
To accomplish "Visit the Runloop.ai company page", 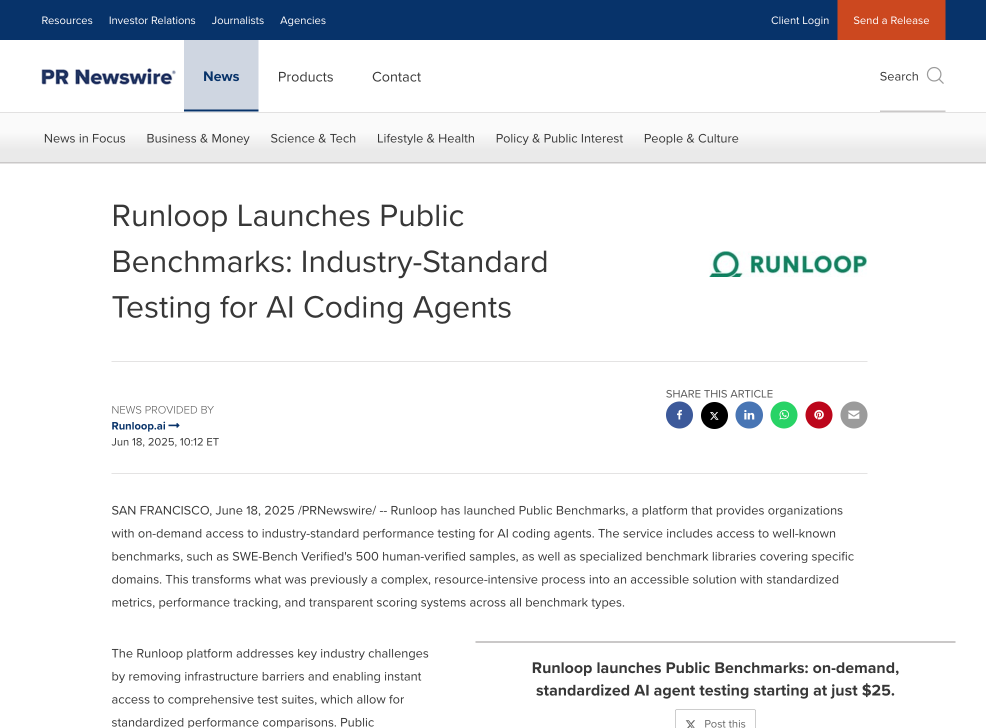I will (139, 425).
